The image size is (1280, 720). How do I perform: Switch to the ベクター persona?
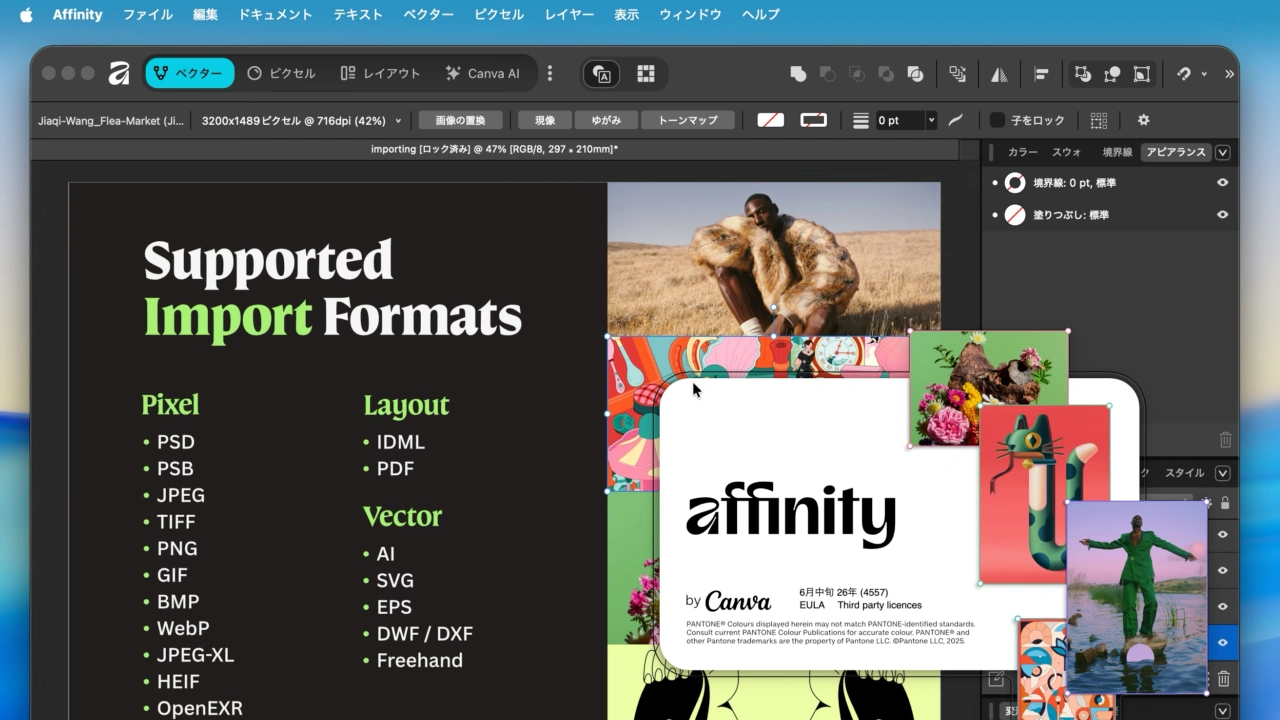(190, 73)
